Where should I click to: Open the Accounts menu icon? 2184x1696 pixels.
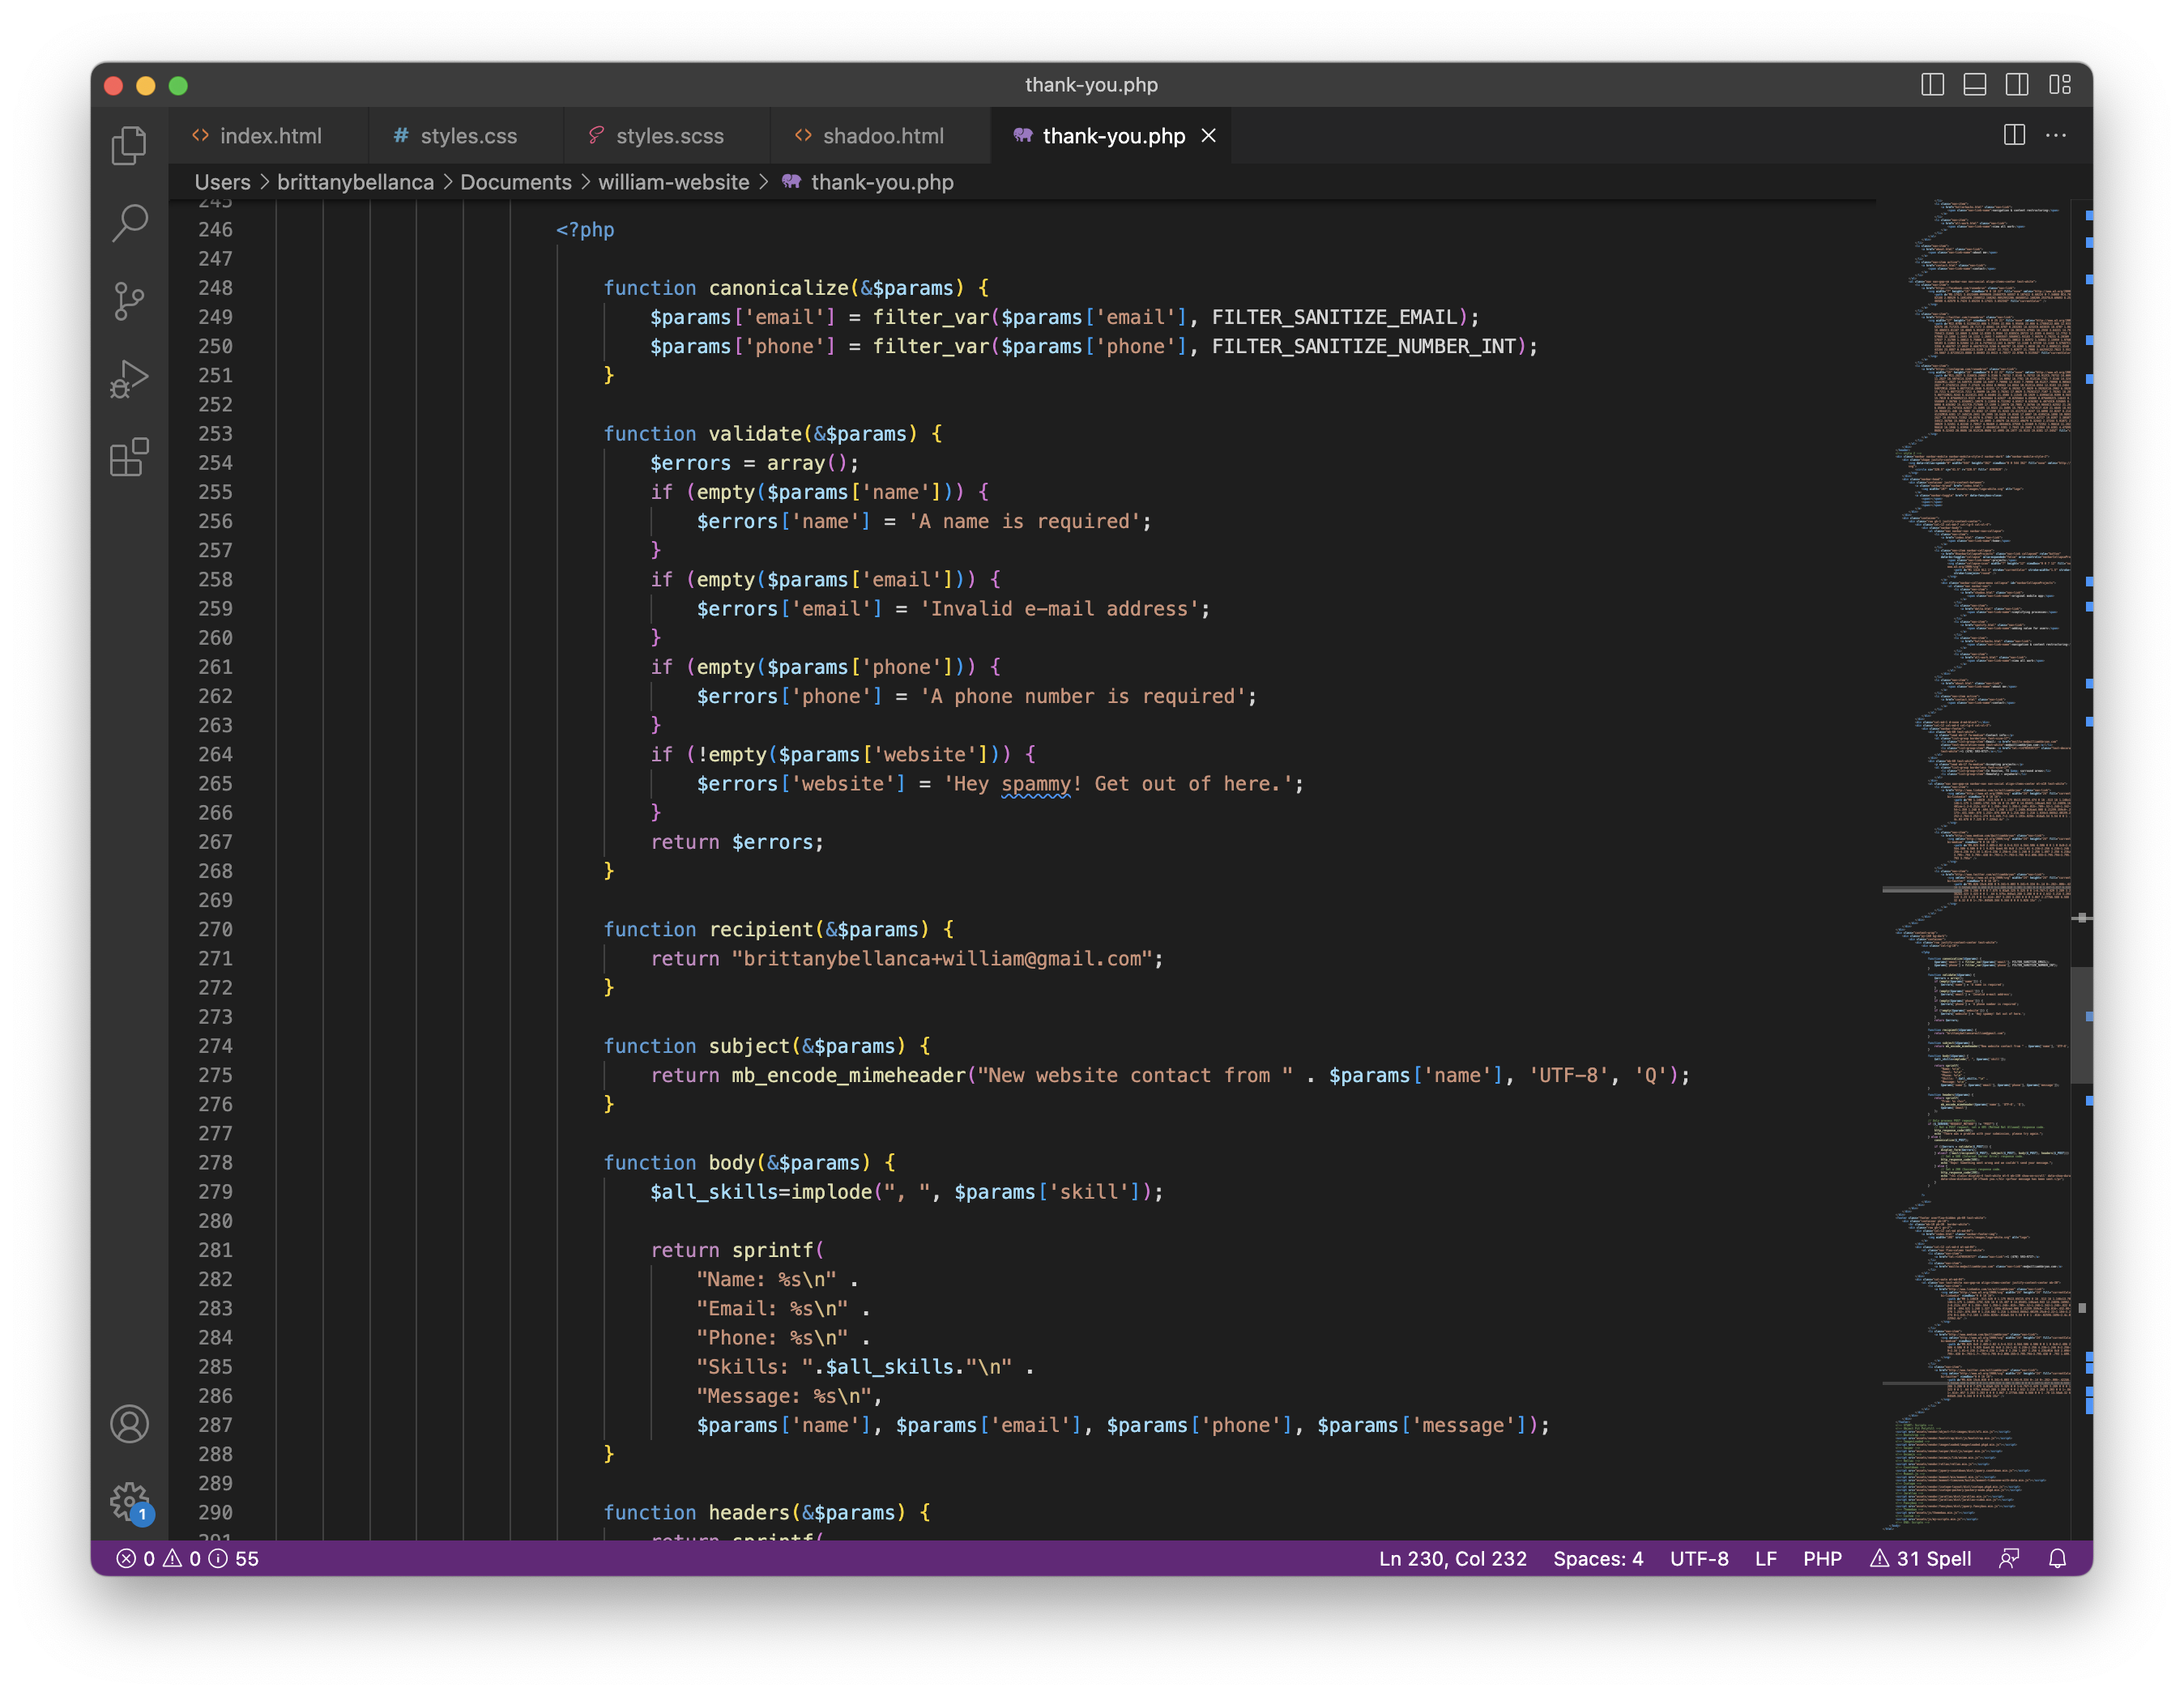pyautogui.click(x=129, y=1424)
